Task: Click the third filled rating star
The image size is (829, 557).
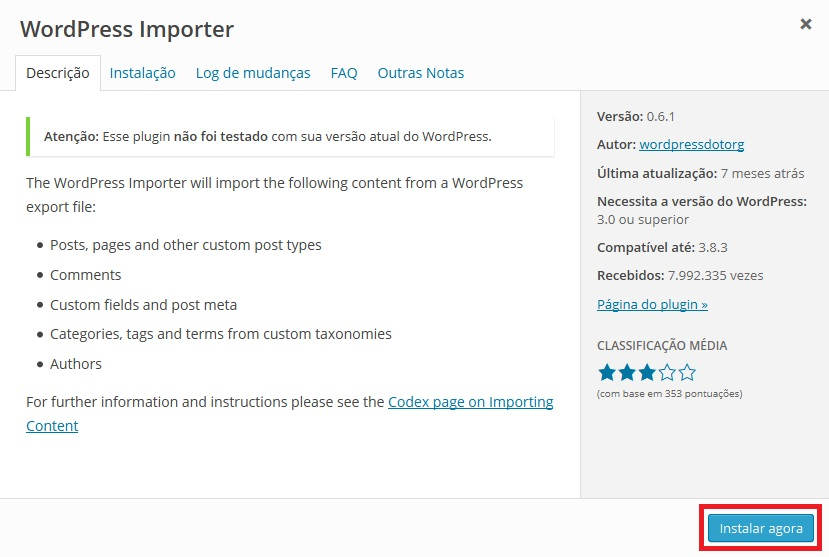Action: 647,373
